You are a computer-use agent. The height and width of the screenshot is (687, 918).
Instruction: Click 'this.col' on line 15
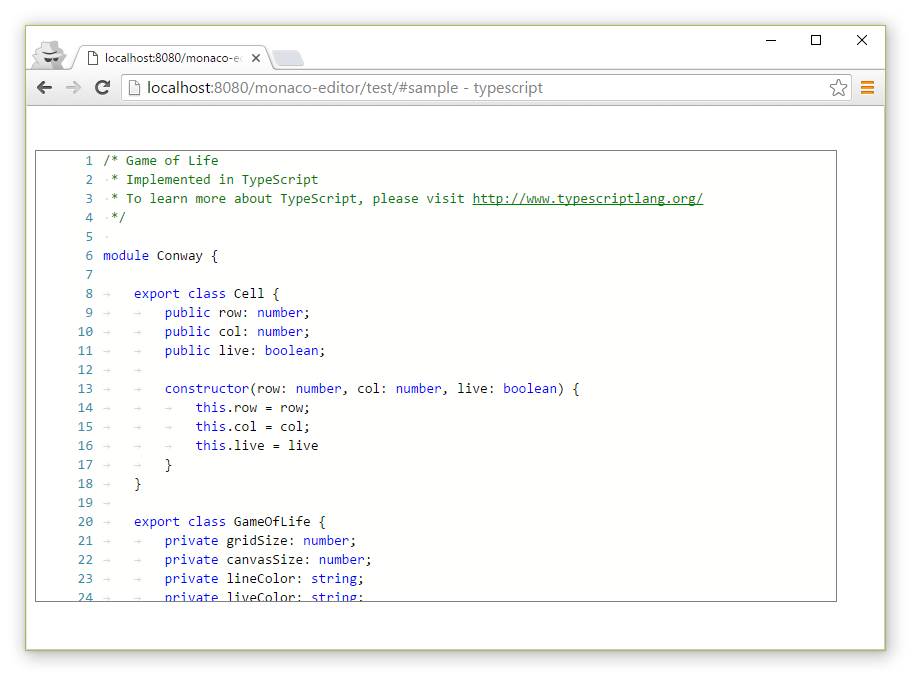[226, 426]
